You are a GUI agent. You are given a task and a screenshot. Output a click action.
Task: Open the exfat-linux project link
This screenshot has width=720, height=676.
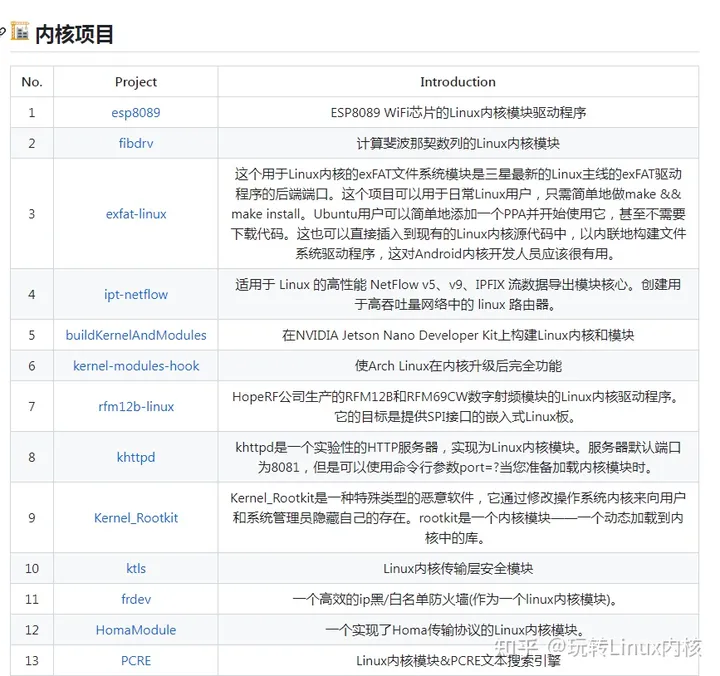(x=136, y=214)
